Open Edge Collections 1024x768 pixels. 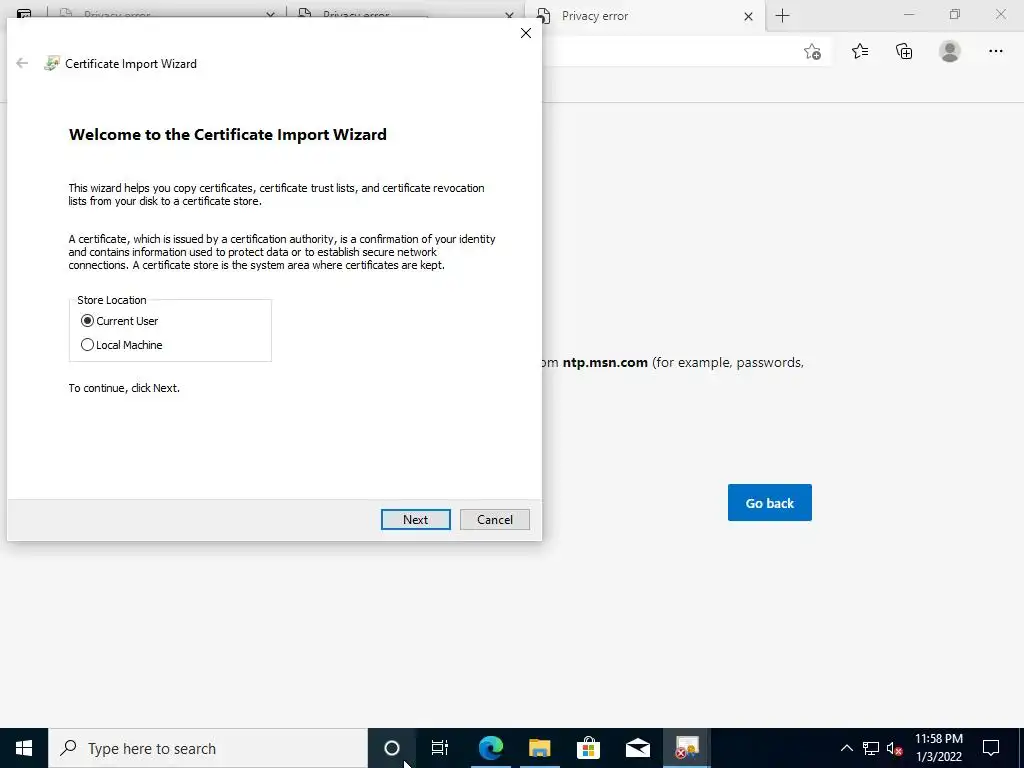point(904,51)
